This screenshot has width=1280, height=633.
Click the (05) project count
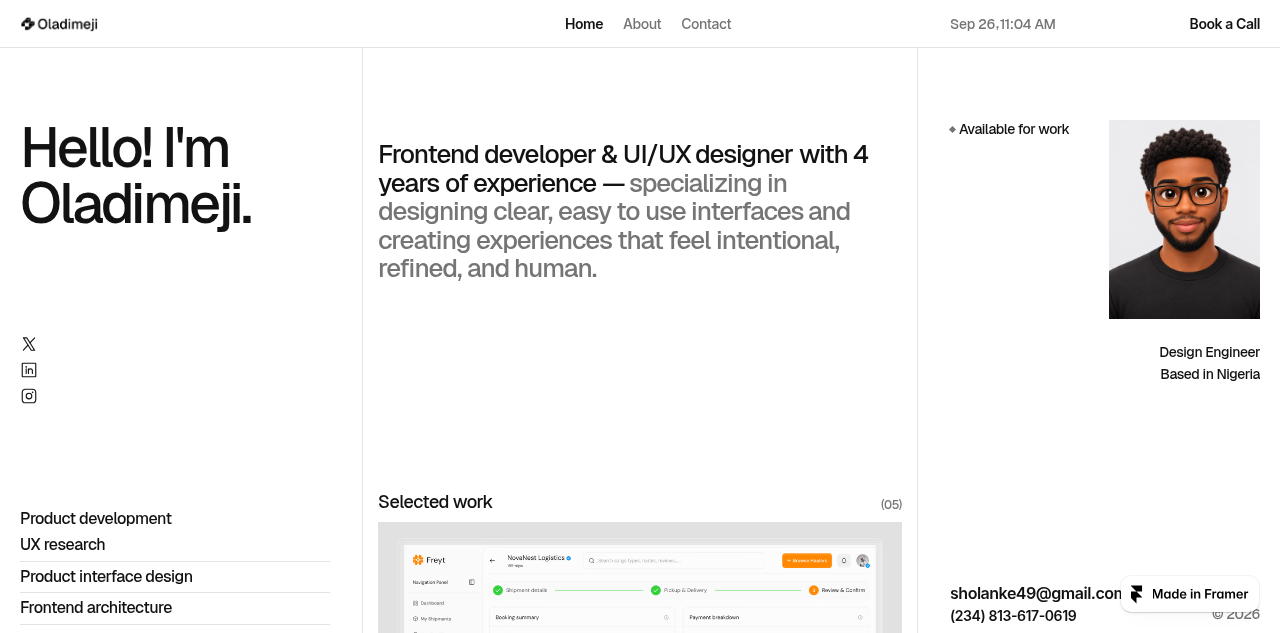click(891, 505)
